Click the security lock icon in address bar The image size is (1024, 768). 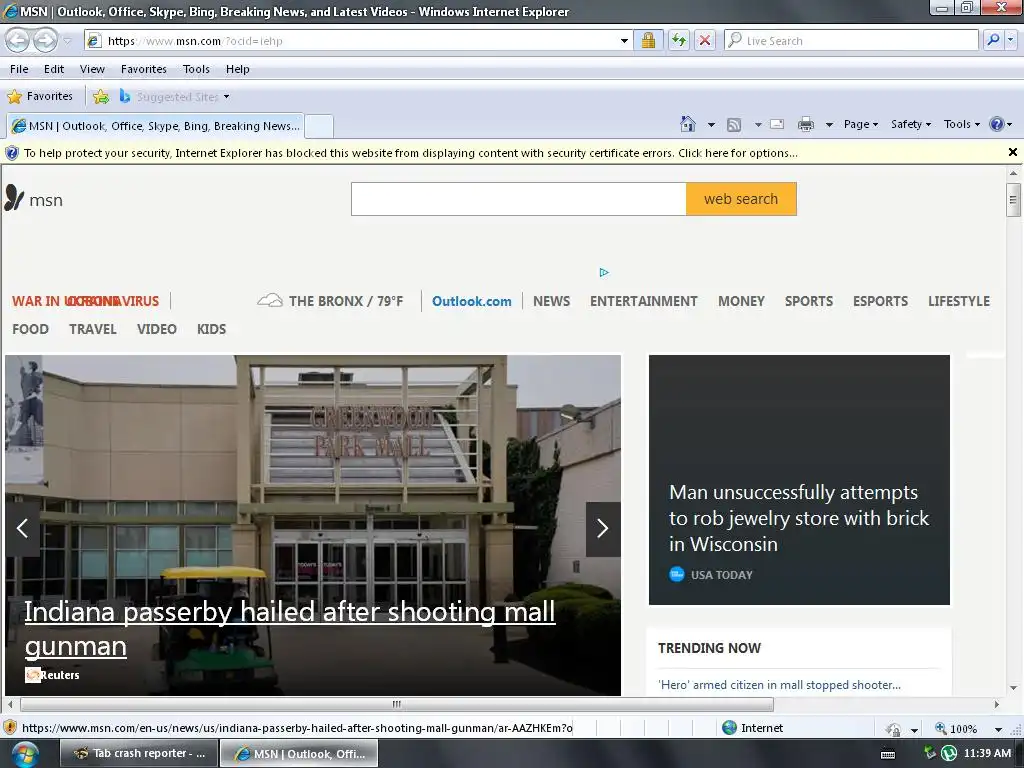[648, 40]
